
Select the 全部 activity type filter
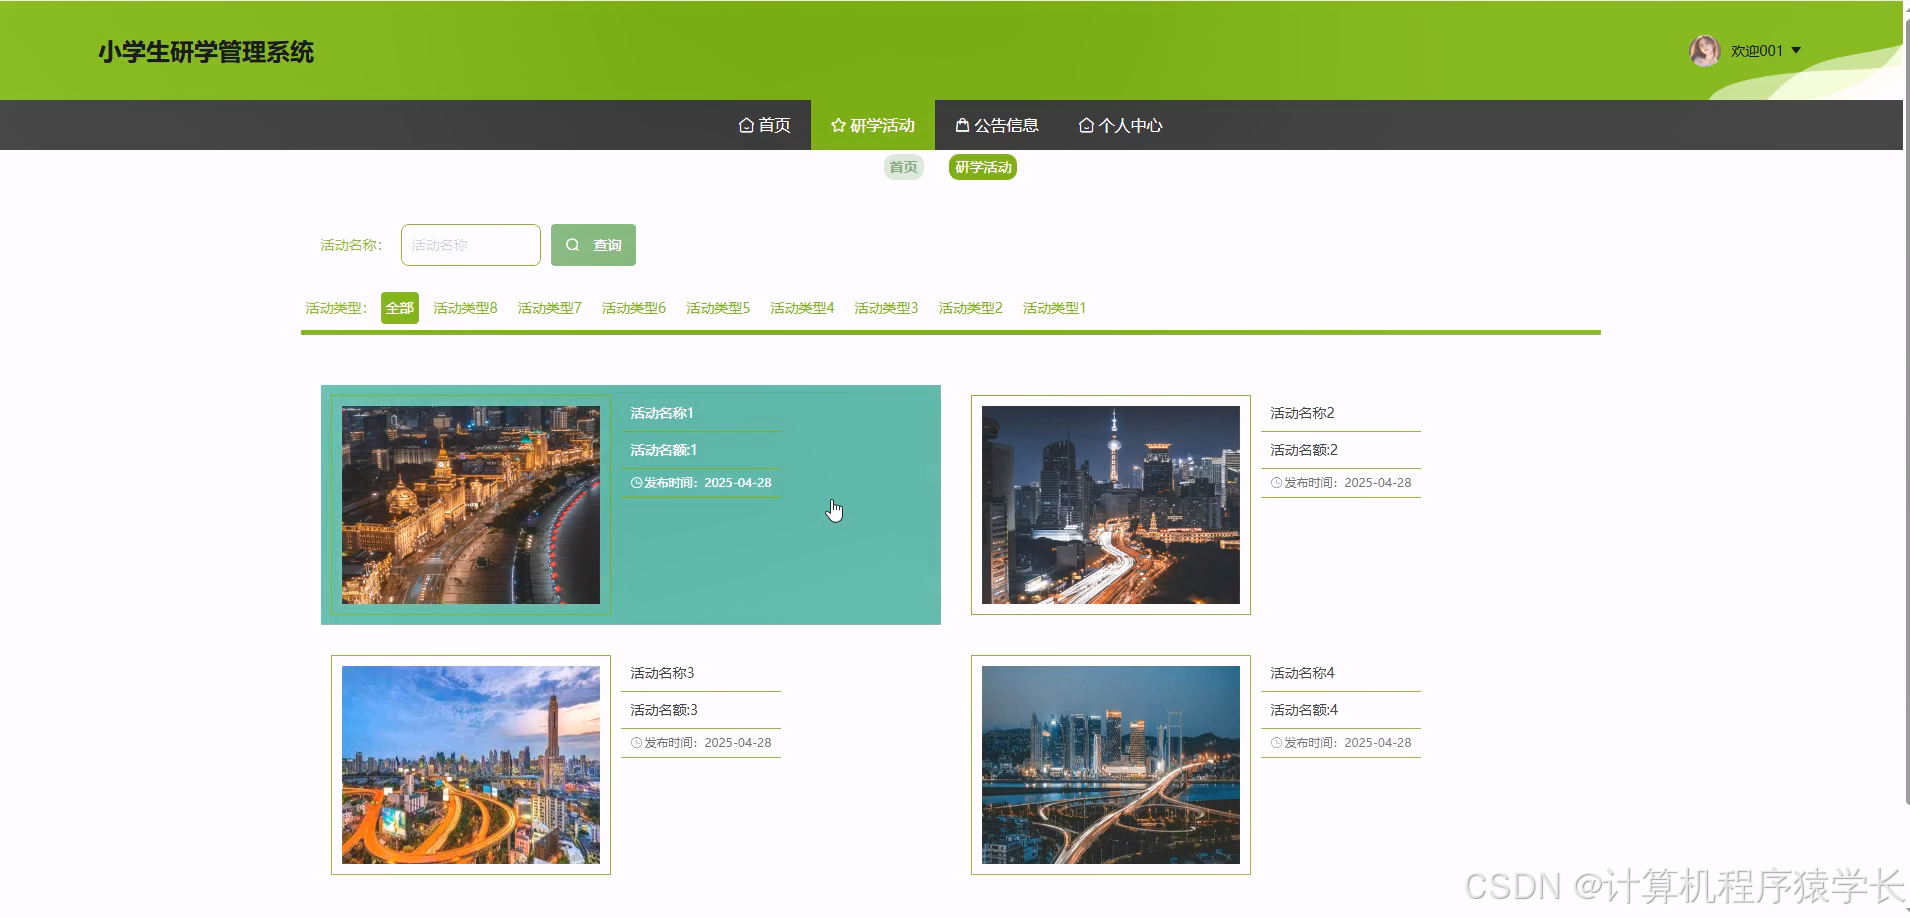tap(400, 308)
